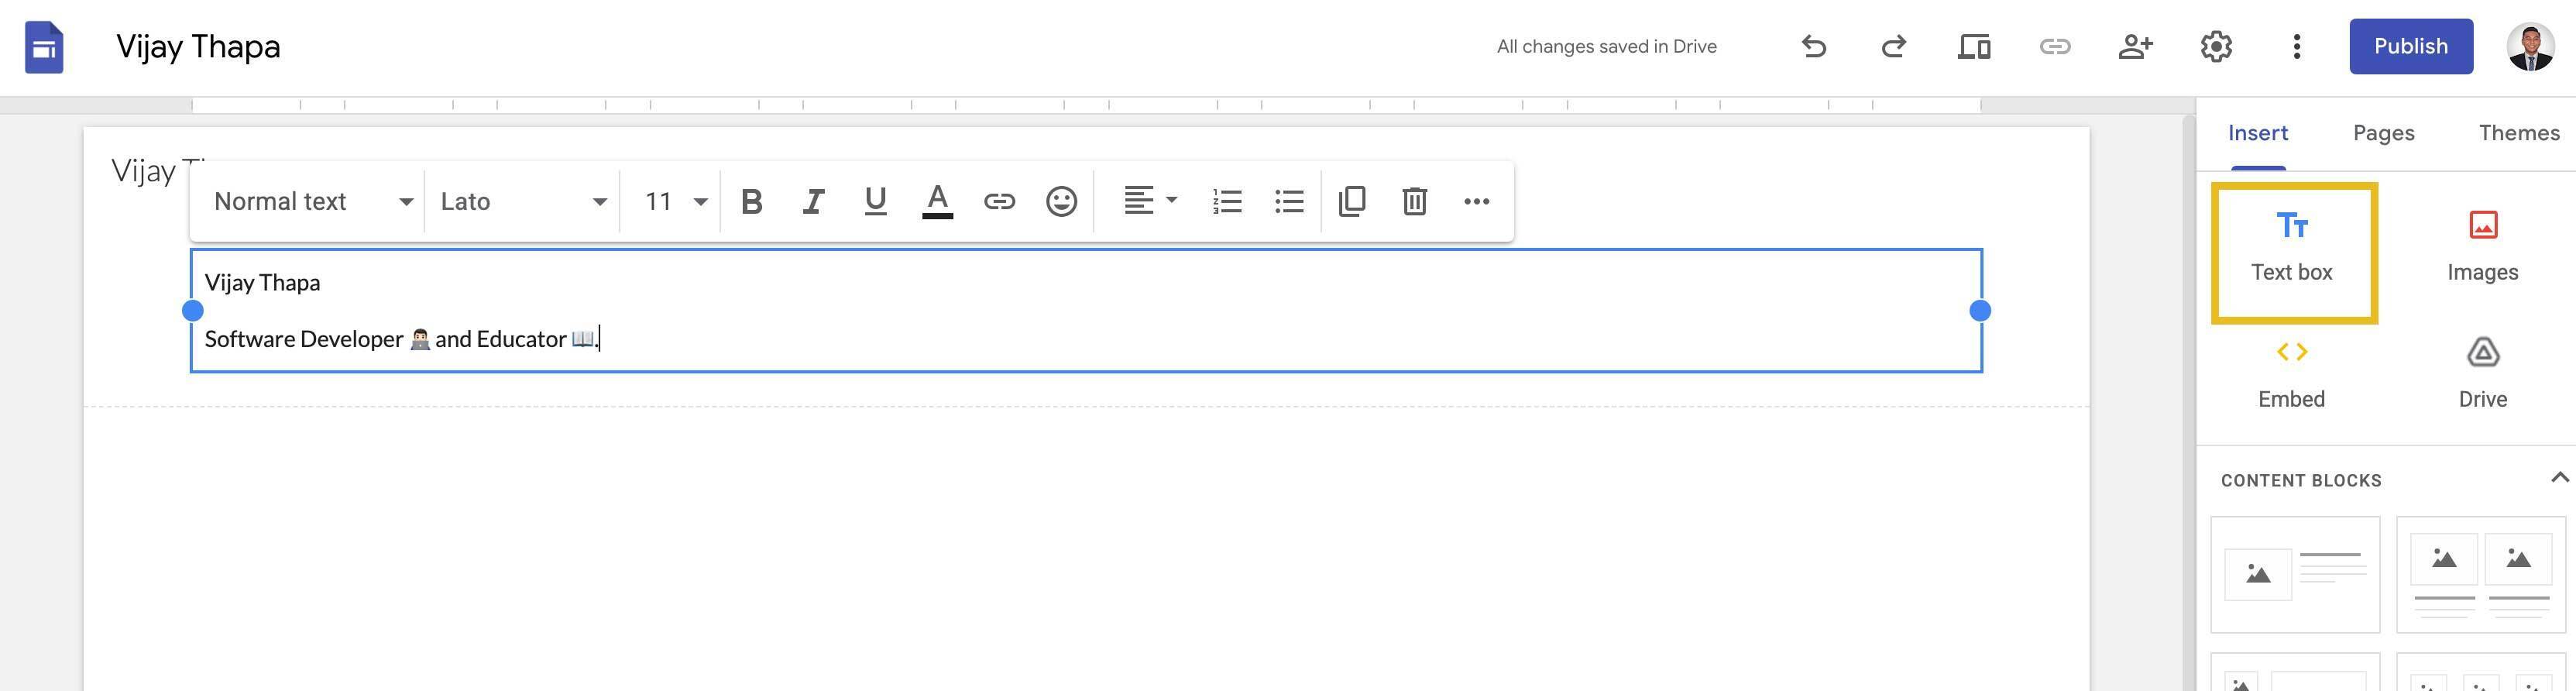2576x691 pixels.
Task: Switch to the Insert tab
Action: coord(2257,133)
